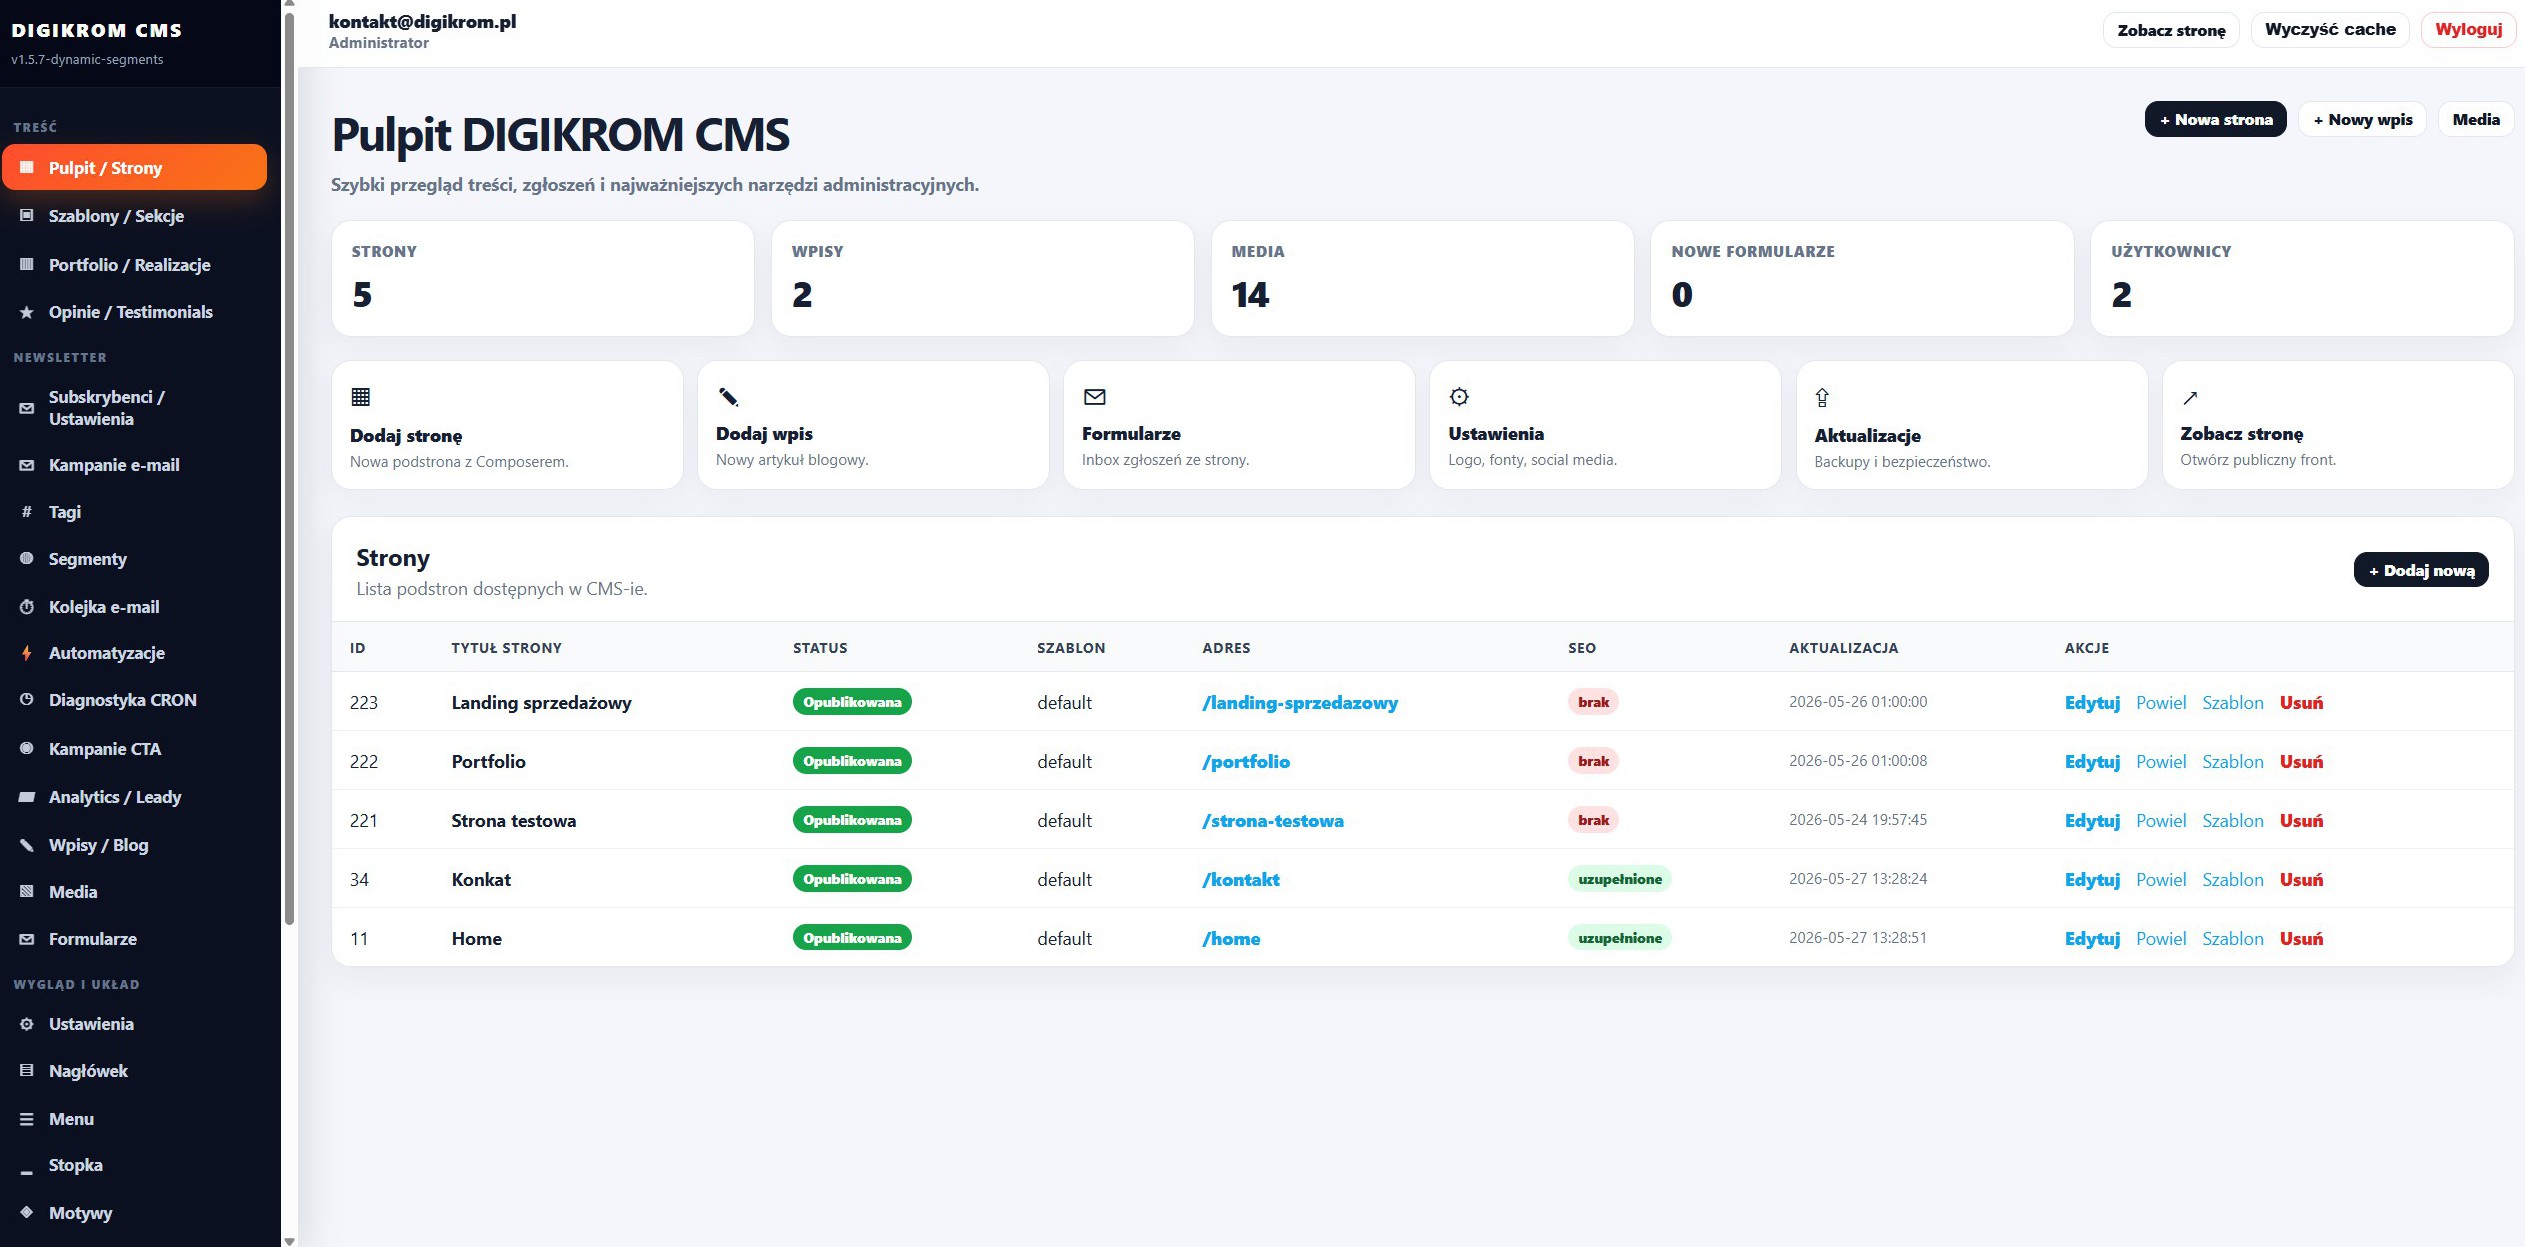This screenshot has height=1247, width=2525.
Task: Click the pencil icon on Dodaj wpis card
Action: pyautogui.click(x=728, y=397)
